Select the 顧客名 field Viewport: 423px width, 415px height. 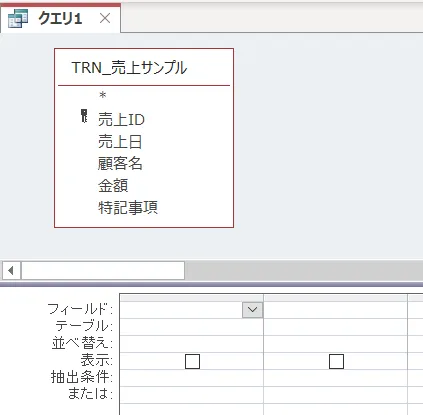tap(120, 163)
